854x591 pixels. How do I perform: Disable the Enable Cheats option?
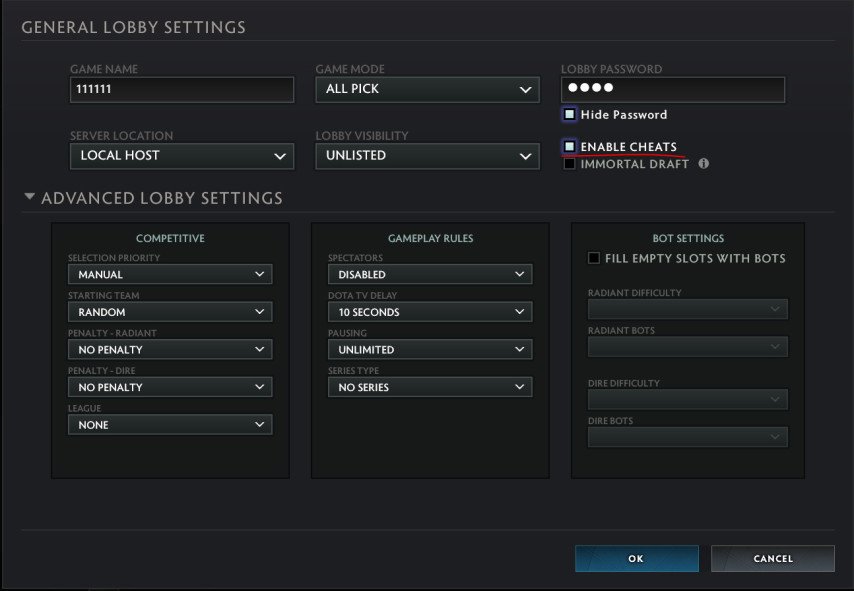(x=571, y=146)
